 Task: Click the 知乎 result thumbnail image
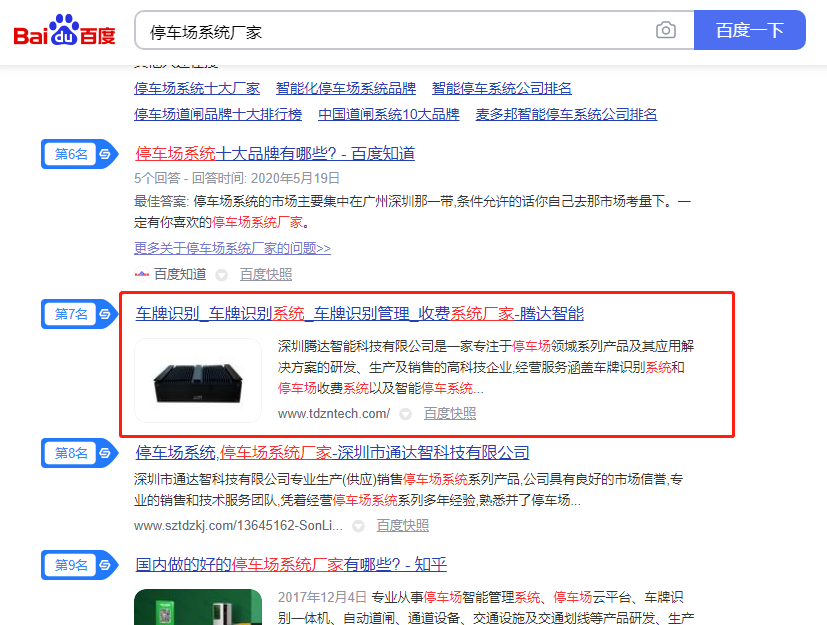(198, 607)
